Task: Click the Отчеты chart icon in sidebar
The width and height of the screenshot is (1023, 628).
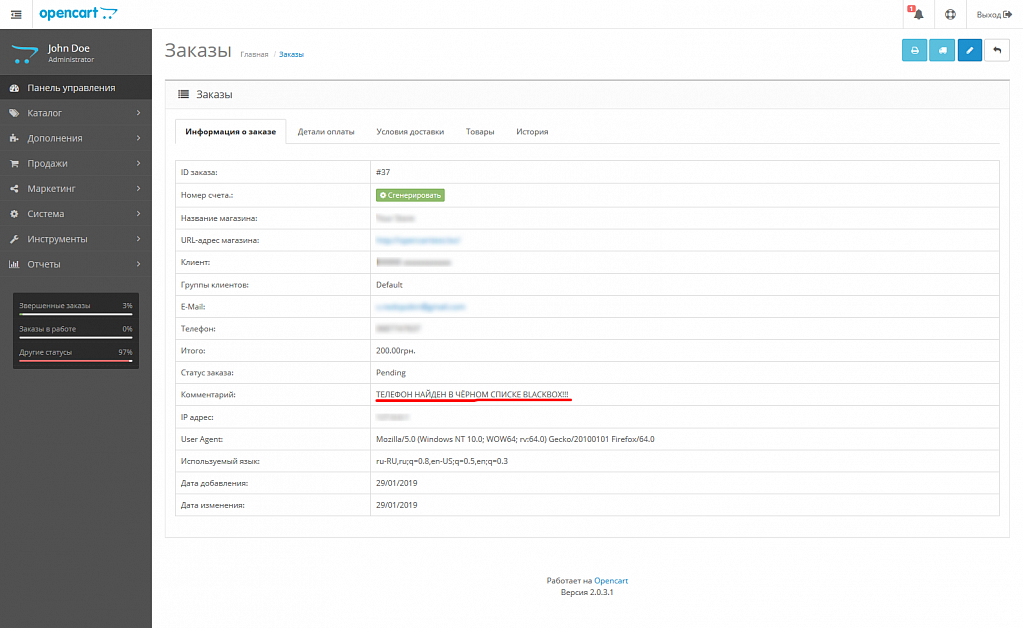Action: [x=12, y=264]
